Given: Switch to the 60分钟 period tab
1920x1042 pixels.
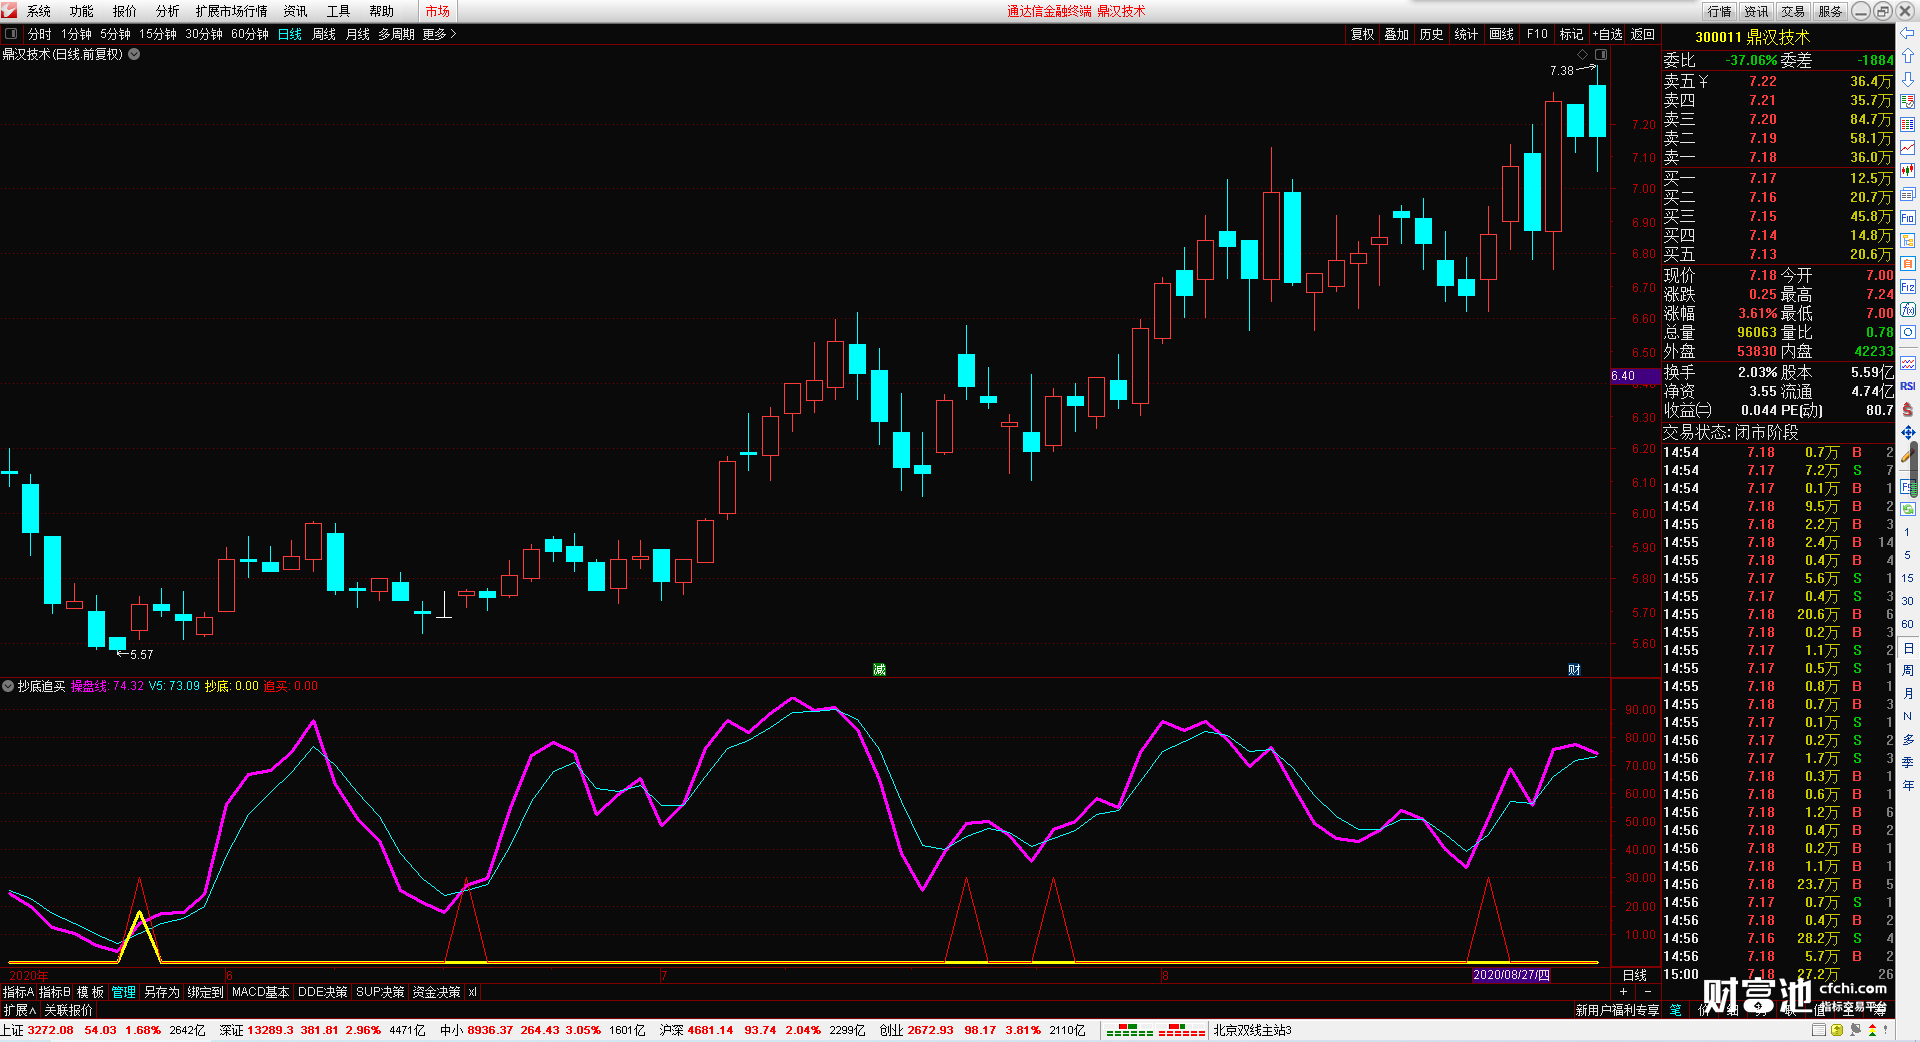Looking at the screenshot, I should tap(250, 34).
